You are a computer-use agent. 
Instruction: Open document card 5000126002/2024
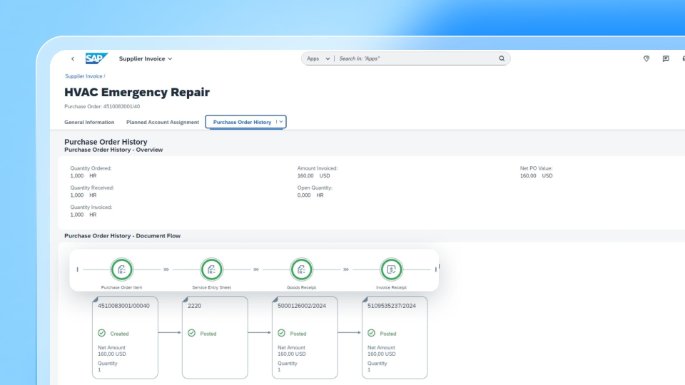point(305,337)
